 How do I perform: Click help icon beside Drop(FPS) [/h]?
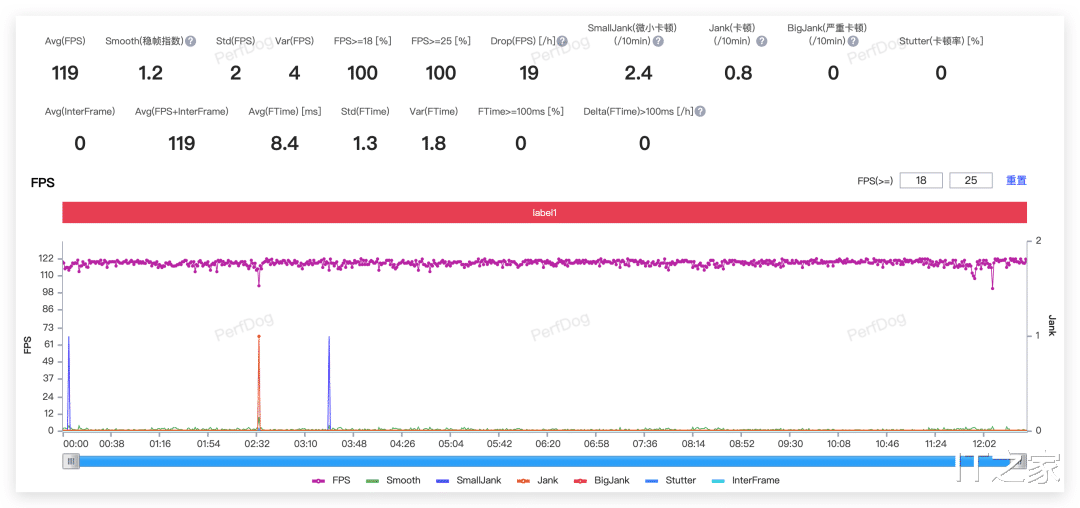tap(562, 41)
